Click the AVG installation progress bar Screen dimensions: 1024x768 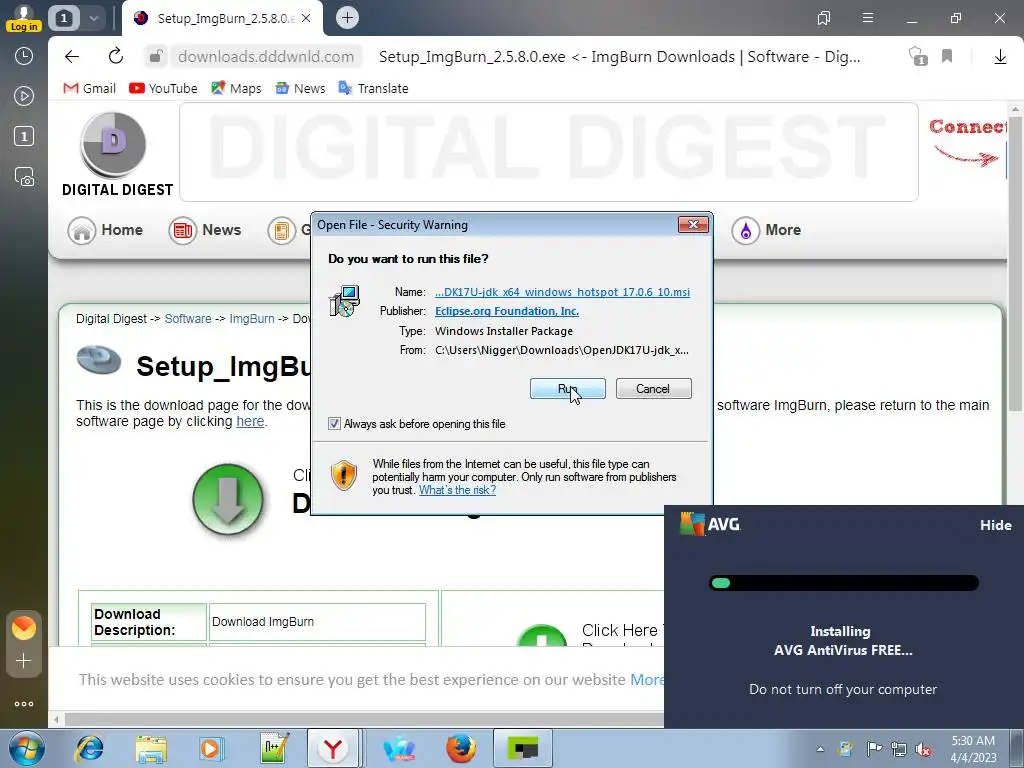pyautogui.click(x=844, y=583)
